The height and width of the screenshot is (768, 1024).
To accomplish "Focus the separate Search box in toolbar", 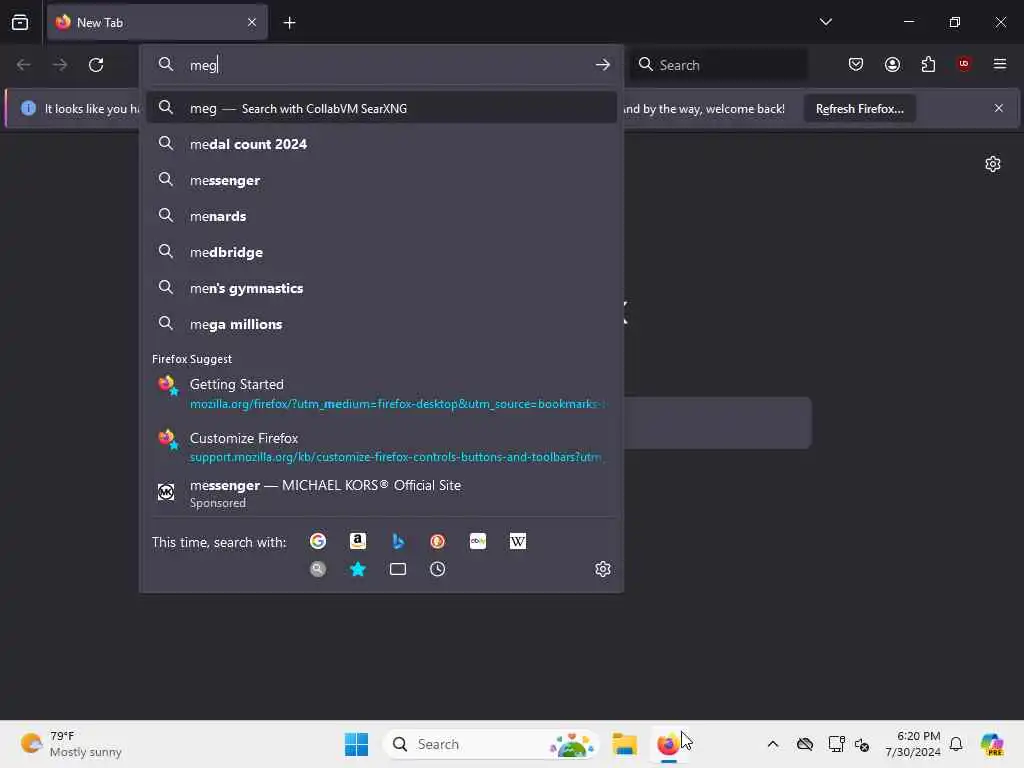I will point(718,65).
